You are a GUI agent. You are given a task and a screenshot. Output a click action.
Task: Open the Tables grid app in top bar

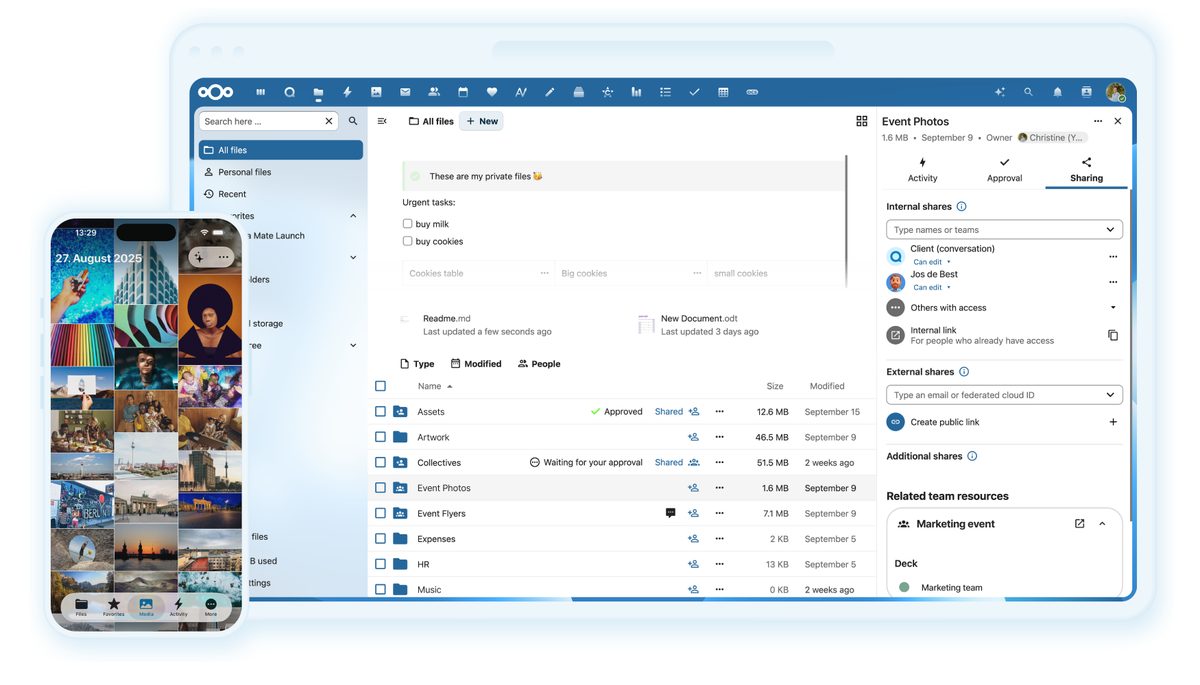(723, 92)
